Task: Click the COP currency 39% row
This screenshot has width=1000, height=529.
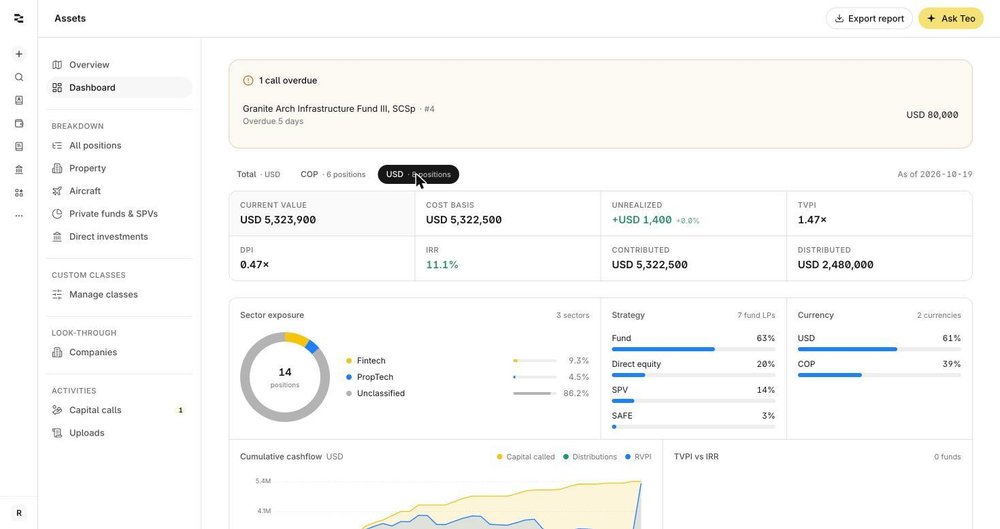Action: (x=879, y=368)
